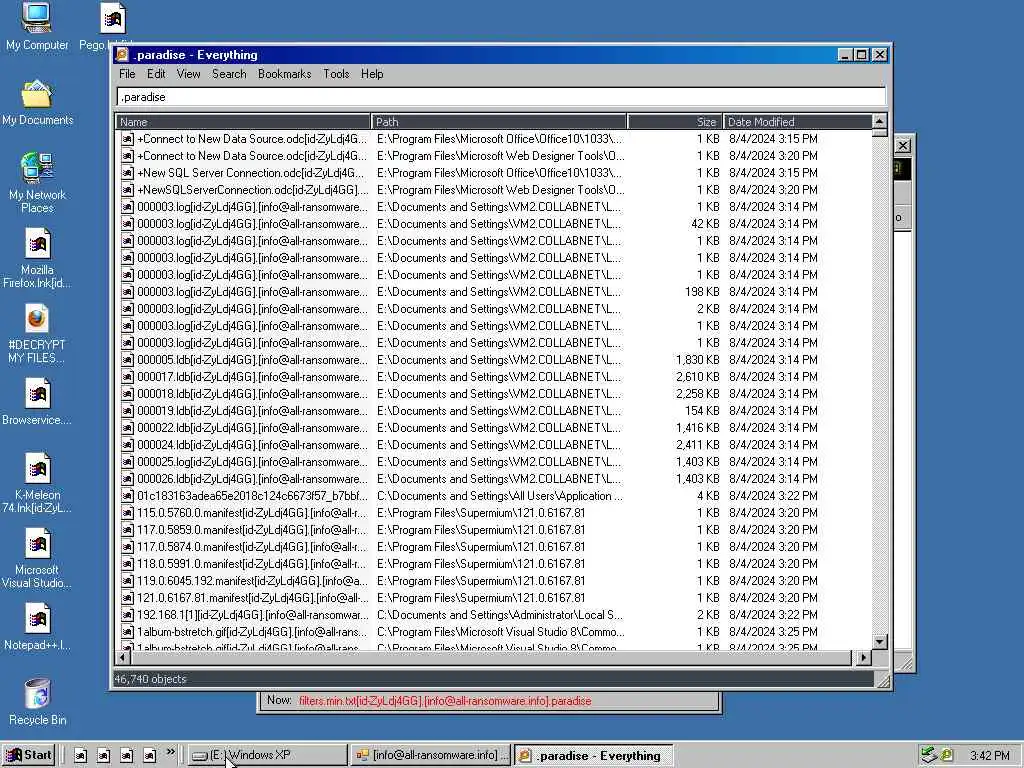
Task: Open the View menu
Action: (x=188, y=74)
